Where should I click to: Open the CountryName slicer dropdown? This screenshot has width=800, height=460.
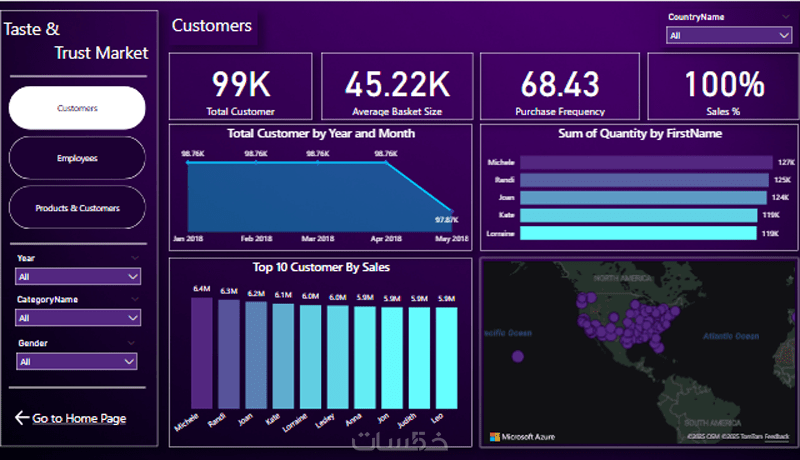(x=729, y=35)
